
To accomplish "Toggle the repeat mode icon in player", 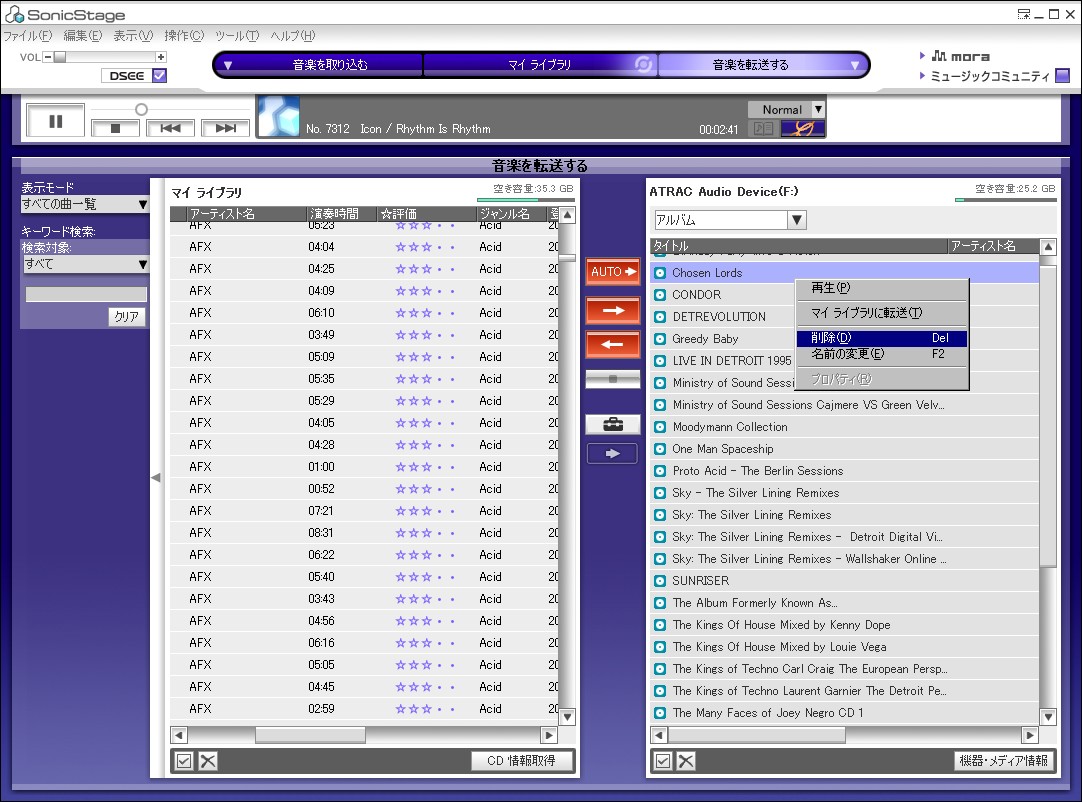I will tap(803, 128).
